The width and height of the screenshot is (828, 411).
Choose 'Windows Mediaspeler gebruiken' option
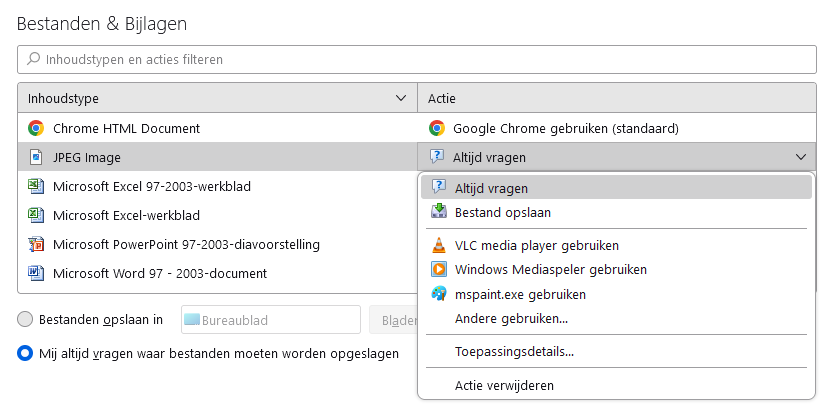point(550,269)
